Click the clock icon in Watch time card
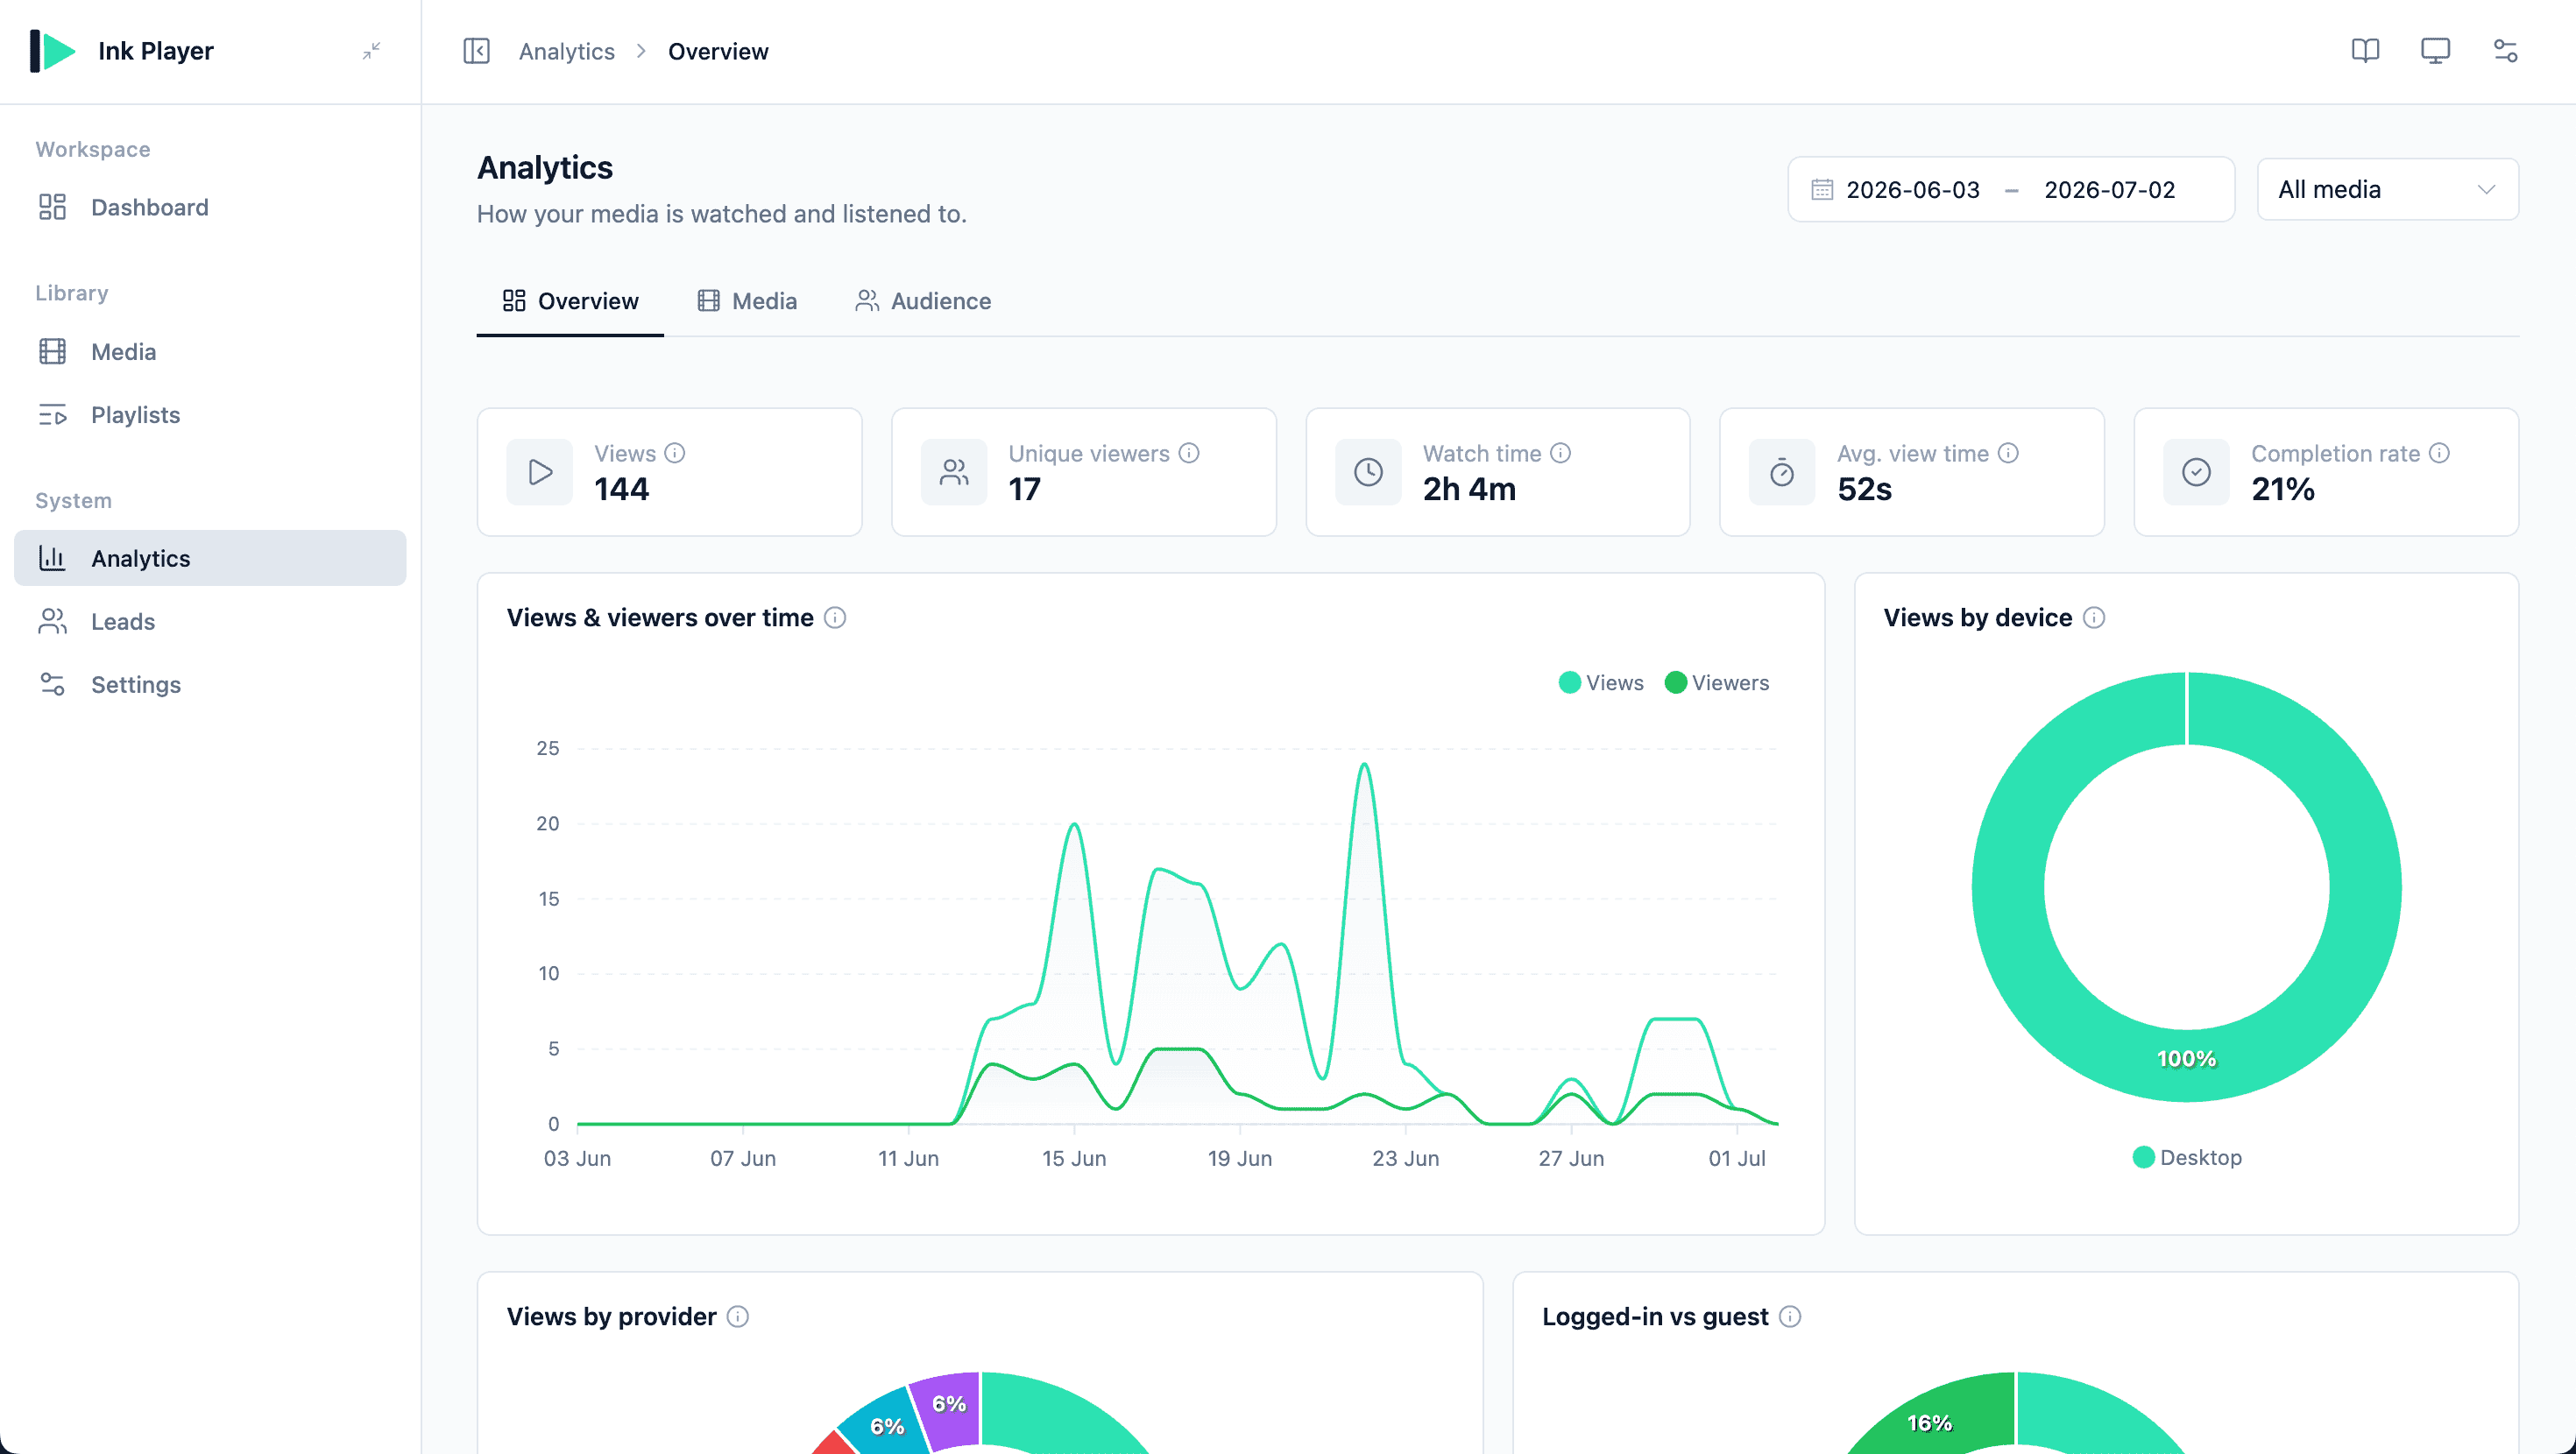The width and height of the screenshot is (2576, 1454). click(x=1368, y=472)
